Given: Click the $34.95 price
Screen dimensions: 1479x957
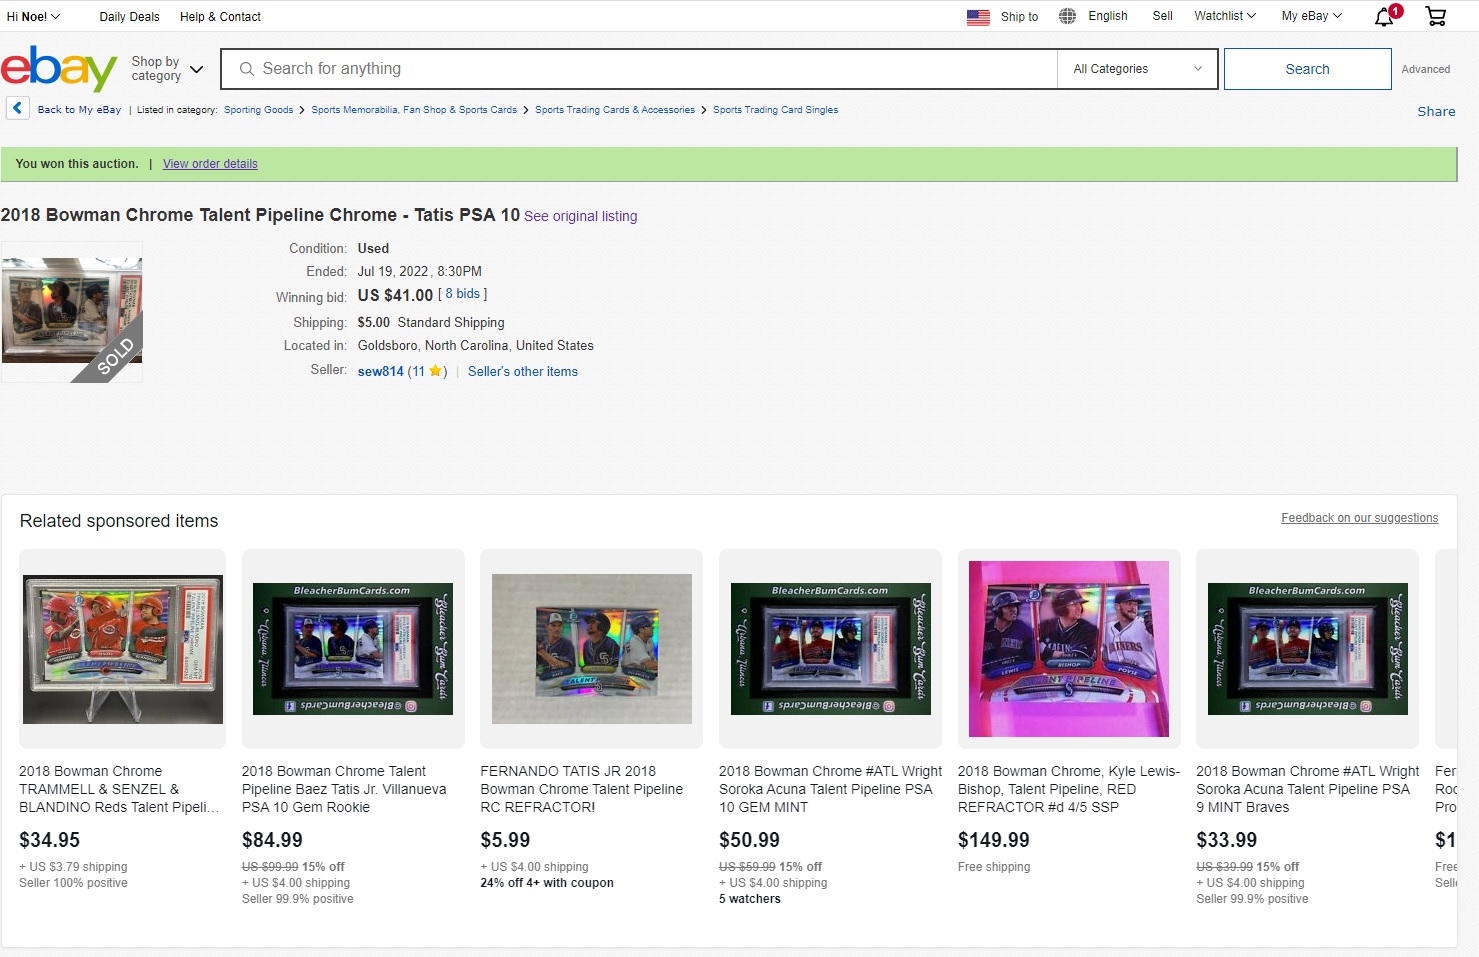Looking at the screenshot, I should point(50,840).
